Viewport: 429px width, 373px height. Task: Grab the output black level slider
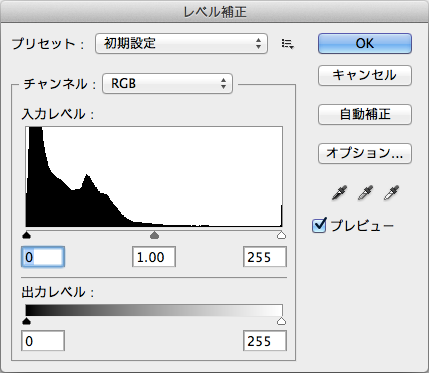pyautogui.click(x=26, y=321)
